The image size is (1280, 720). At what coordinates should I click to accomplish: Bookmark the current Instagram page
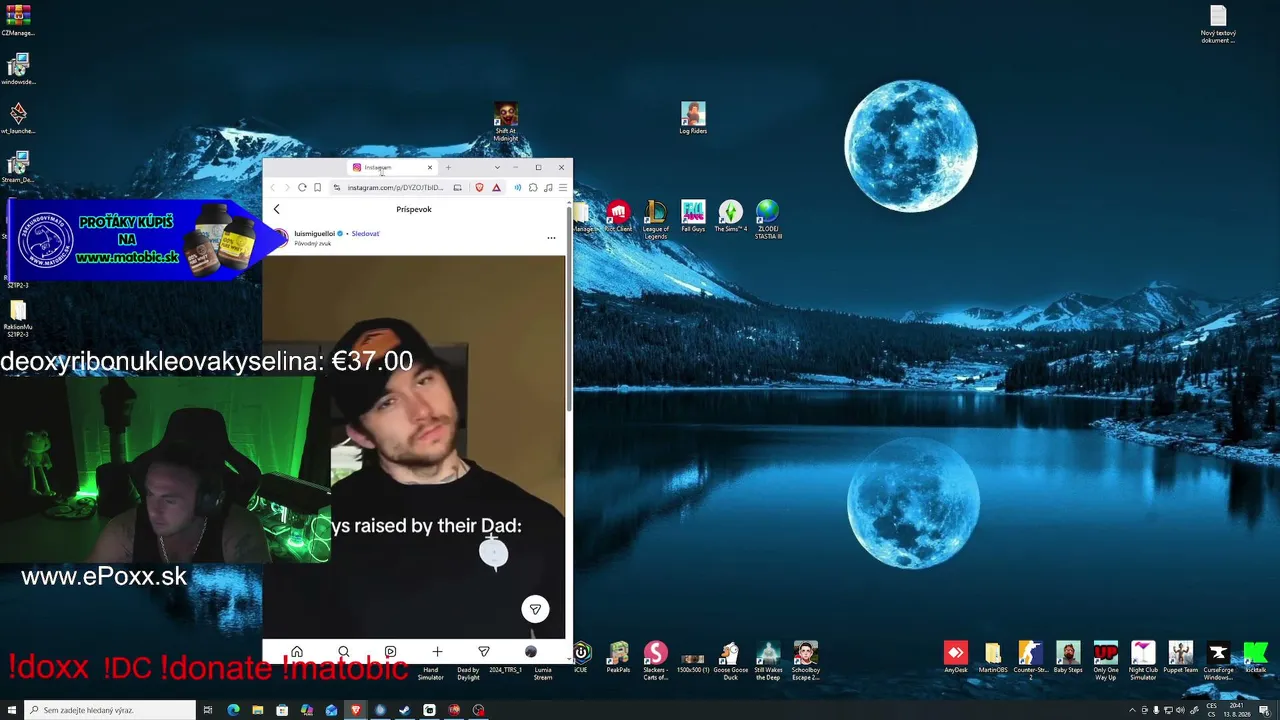tap(318, 187)
